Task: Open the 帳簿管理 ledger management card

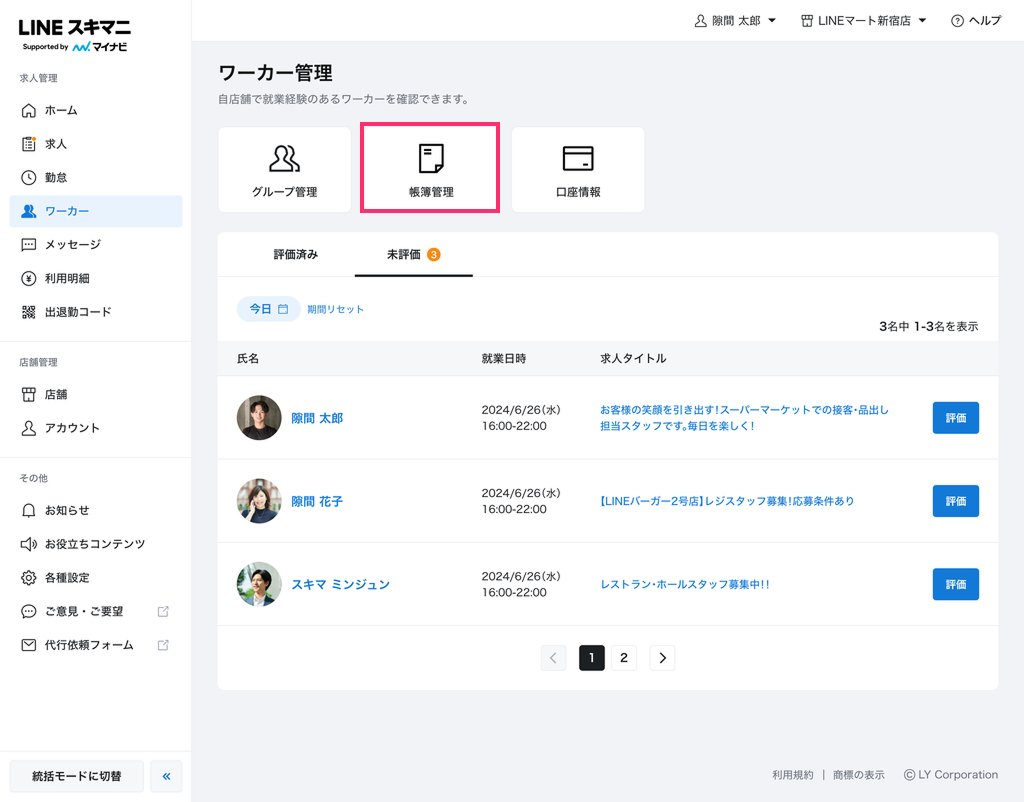Action: tap(430, 169)
